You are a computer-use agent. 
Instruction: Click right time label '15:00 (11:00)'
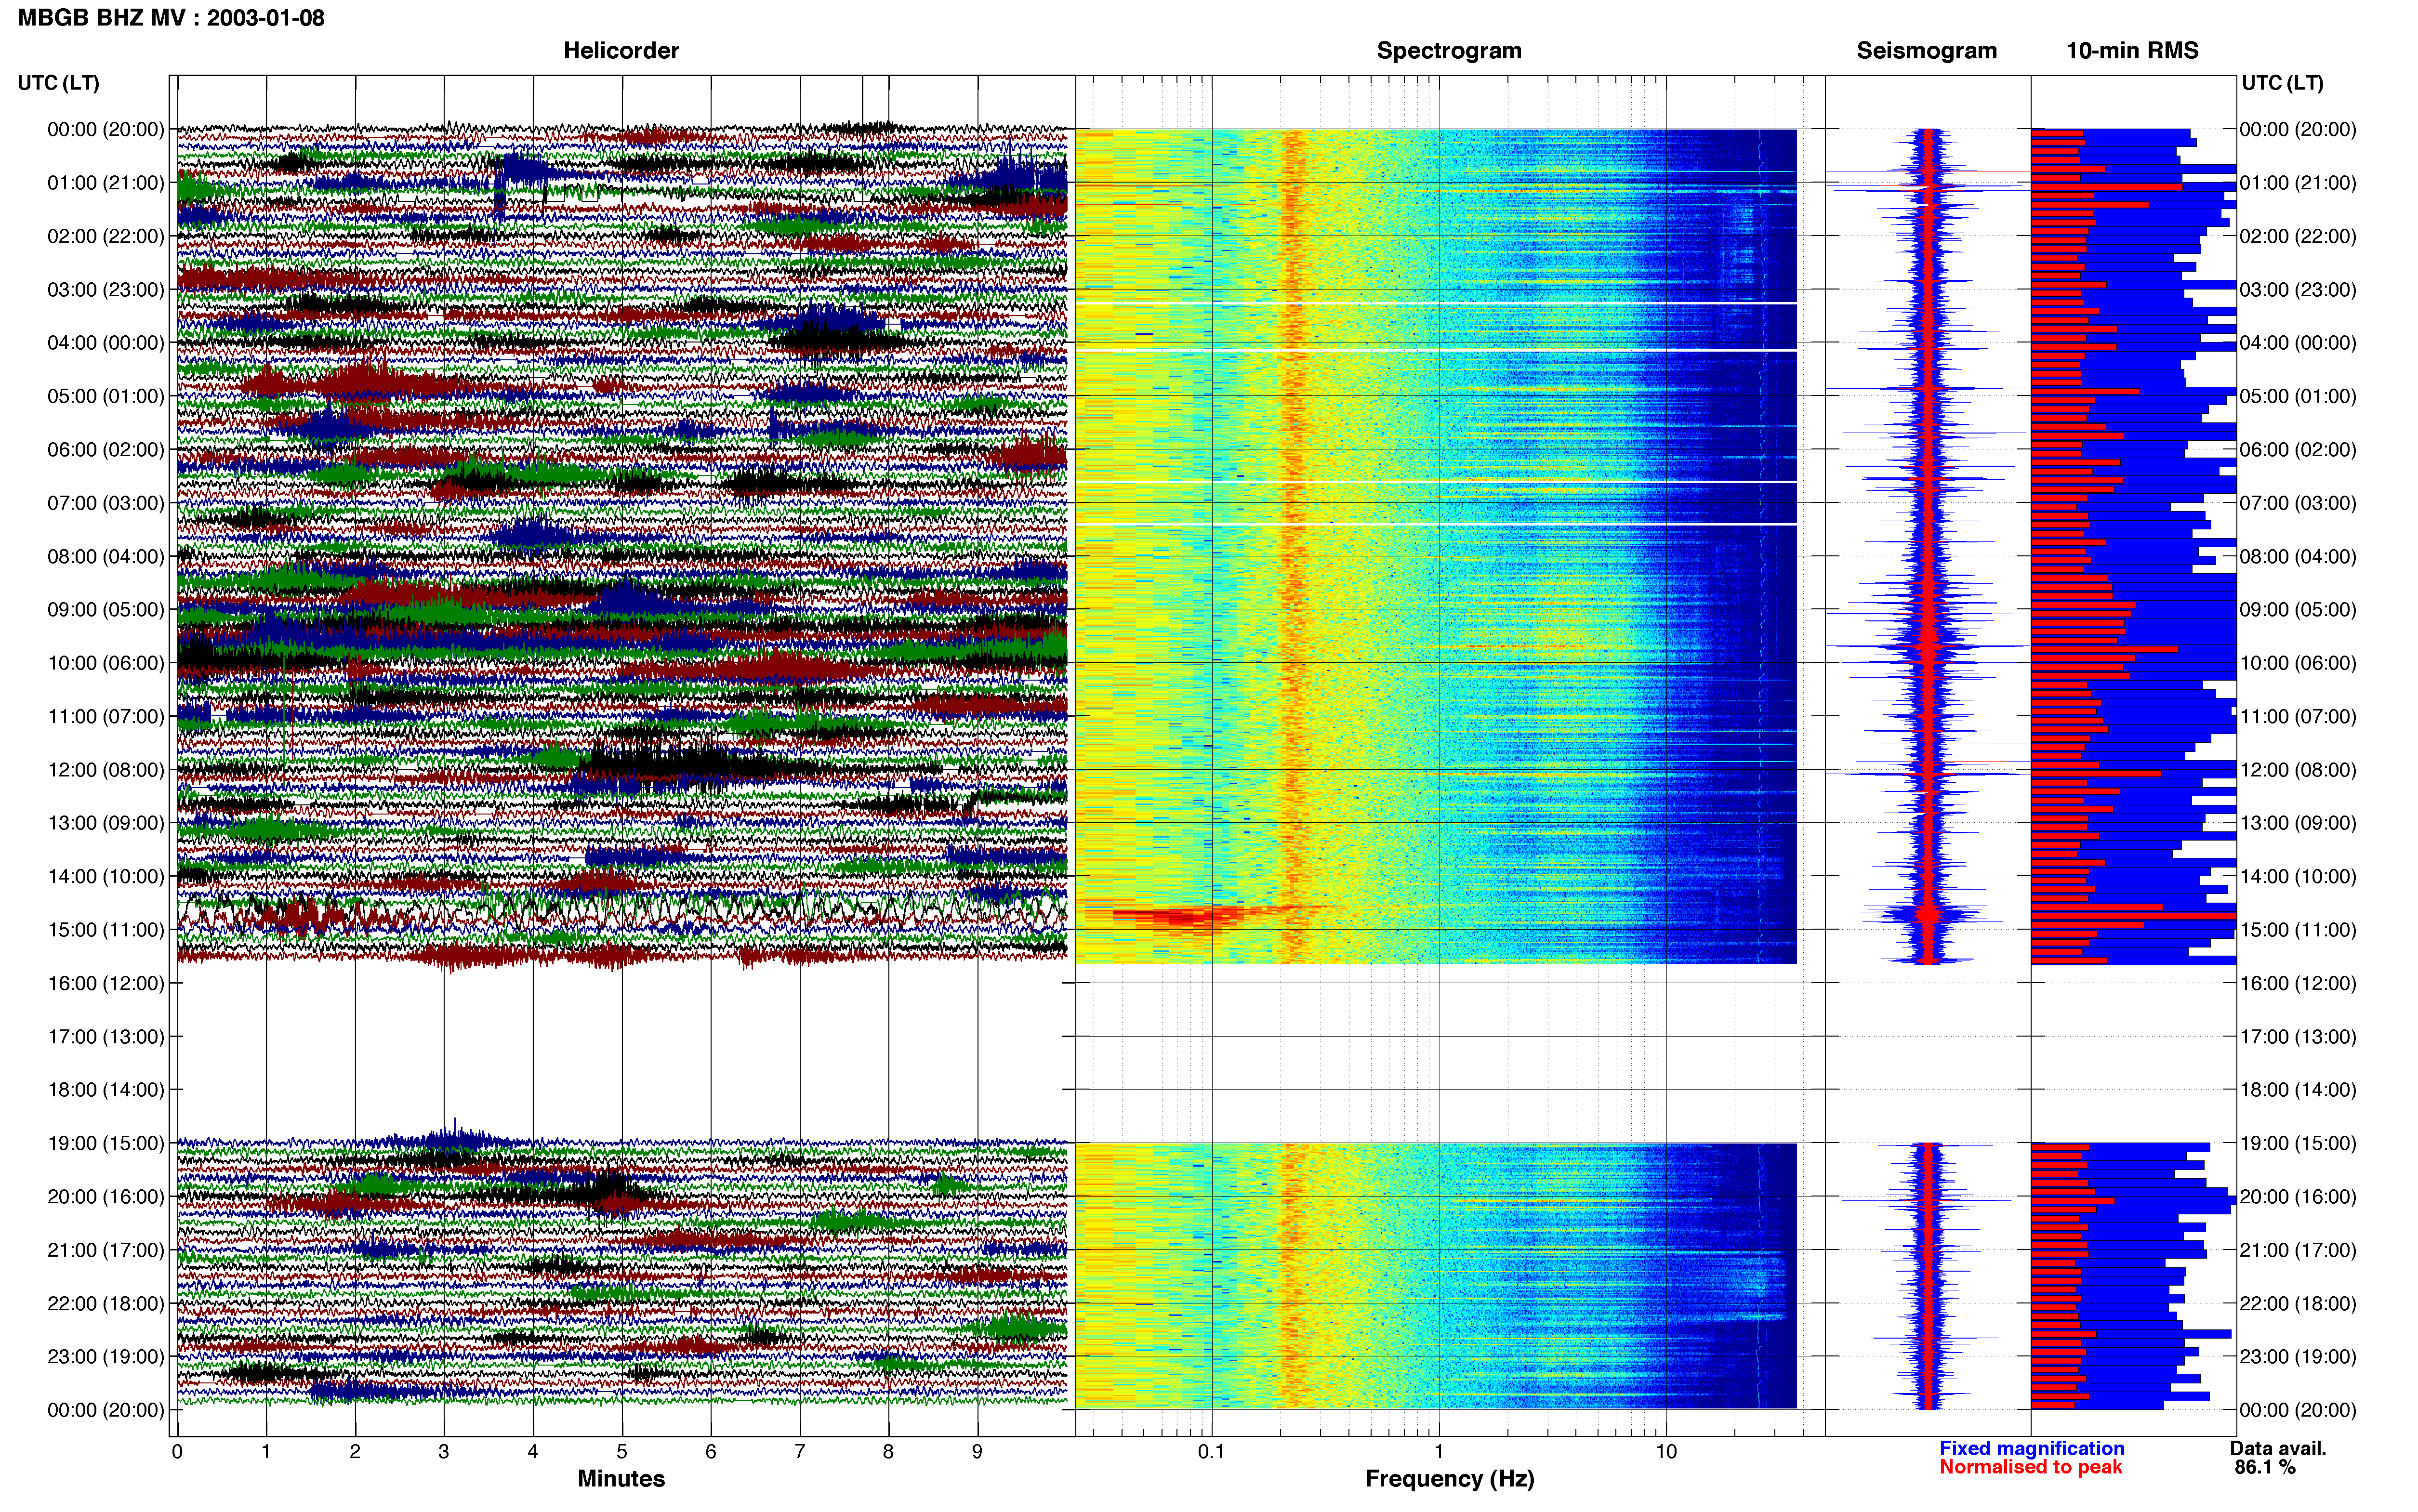[x=2298, y=930]
